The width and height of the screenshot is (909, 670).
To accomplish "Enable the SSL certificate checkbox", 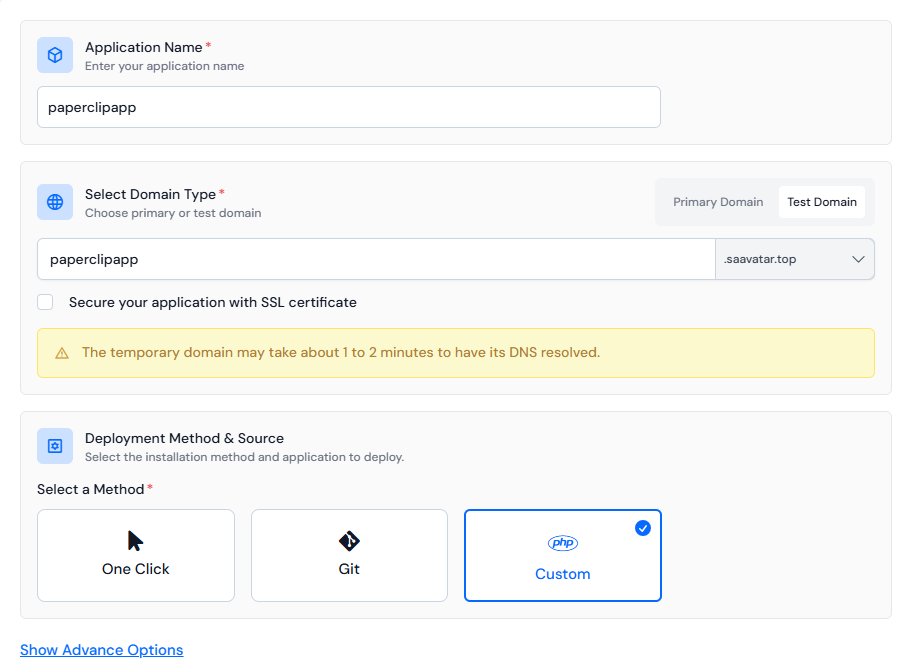I will pos(45,302).
